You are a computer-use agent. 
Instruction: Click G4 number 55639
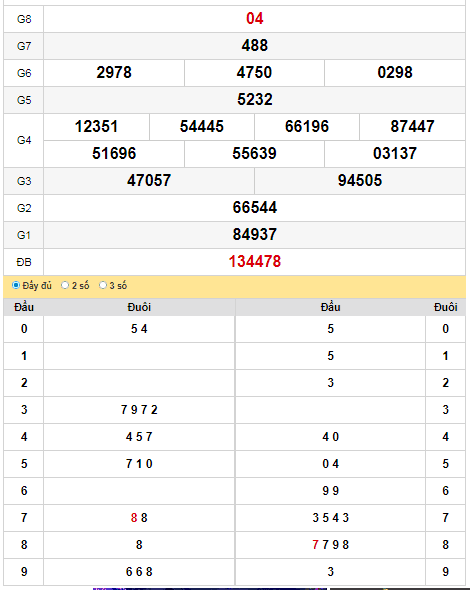coord(254,154)
